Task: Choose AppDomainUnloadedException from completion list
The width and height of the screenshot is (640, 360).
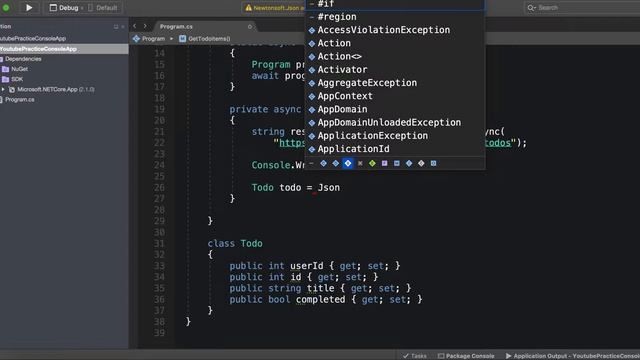Action: (395, 122)
